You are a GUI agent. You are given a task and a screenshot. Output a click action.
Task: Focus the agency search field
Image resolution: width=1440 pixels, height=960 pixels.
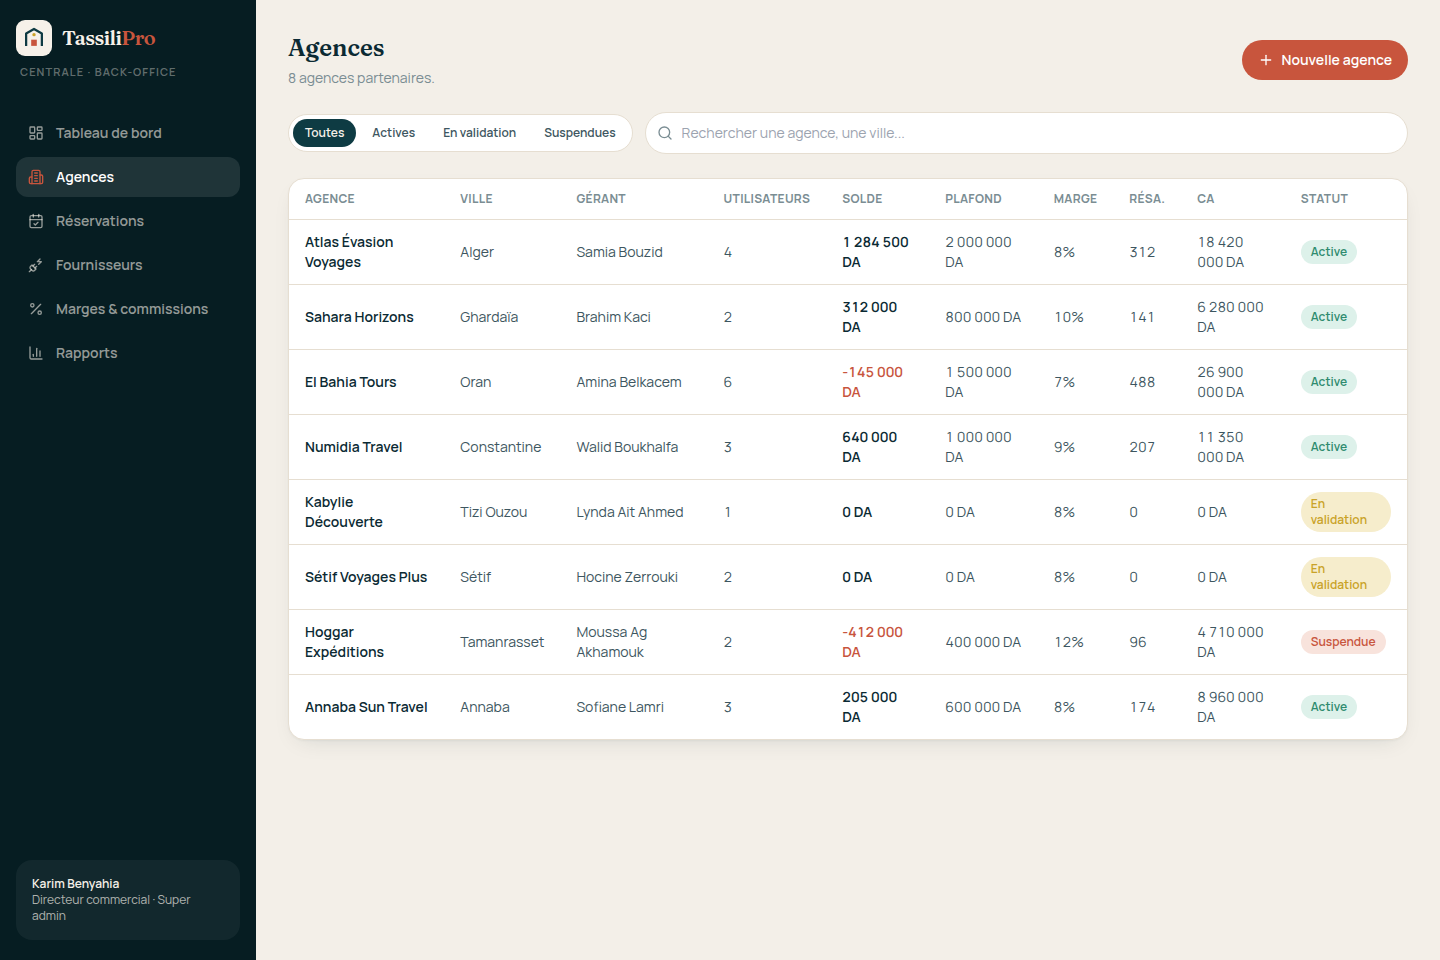[x=1027, y=133]
